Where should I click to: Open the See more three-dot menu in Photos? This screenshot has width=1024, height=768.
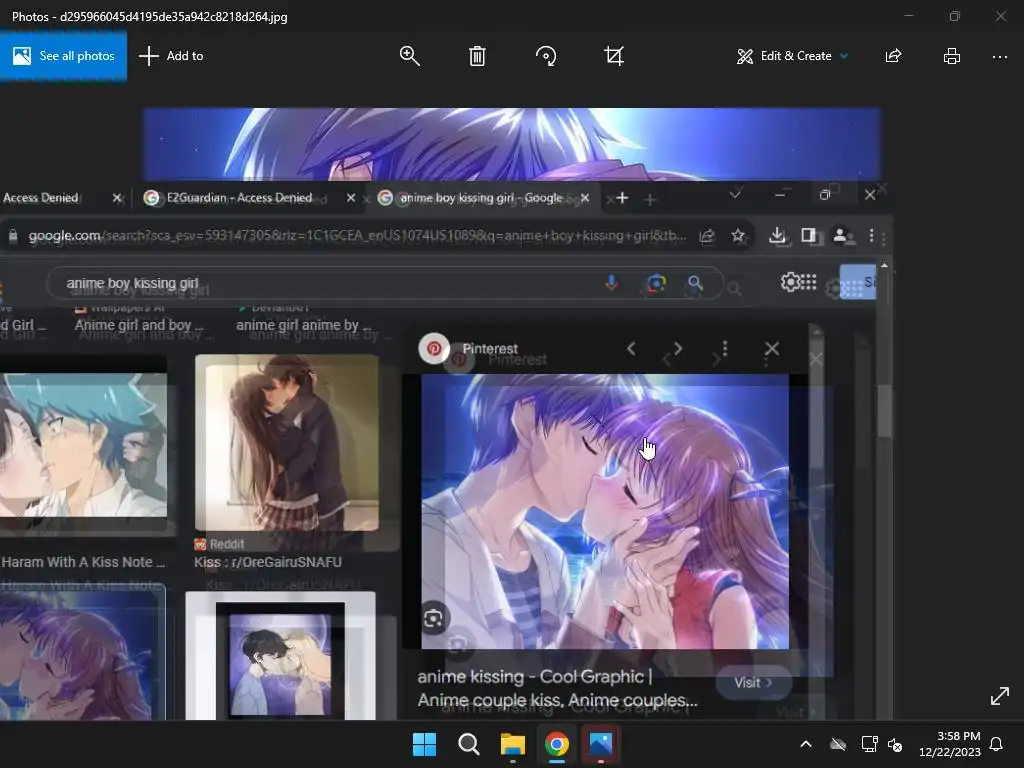click(x=1000, y=57)
